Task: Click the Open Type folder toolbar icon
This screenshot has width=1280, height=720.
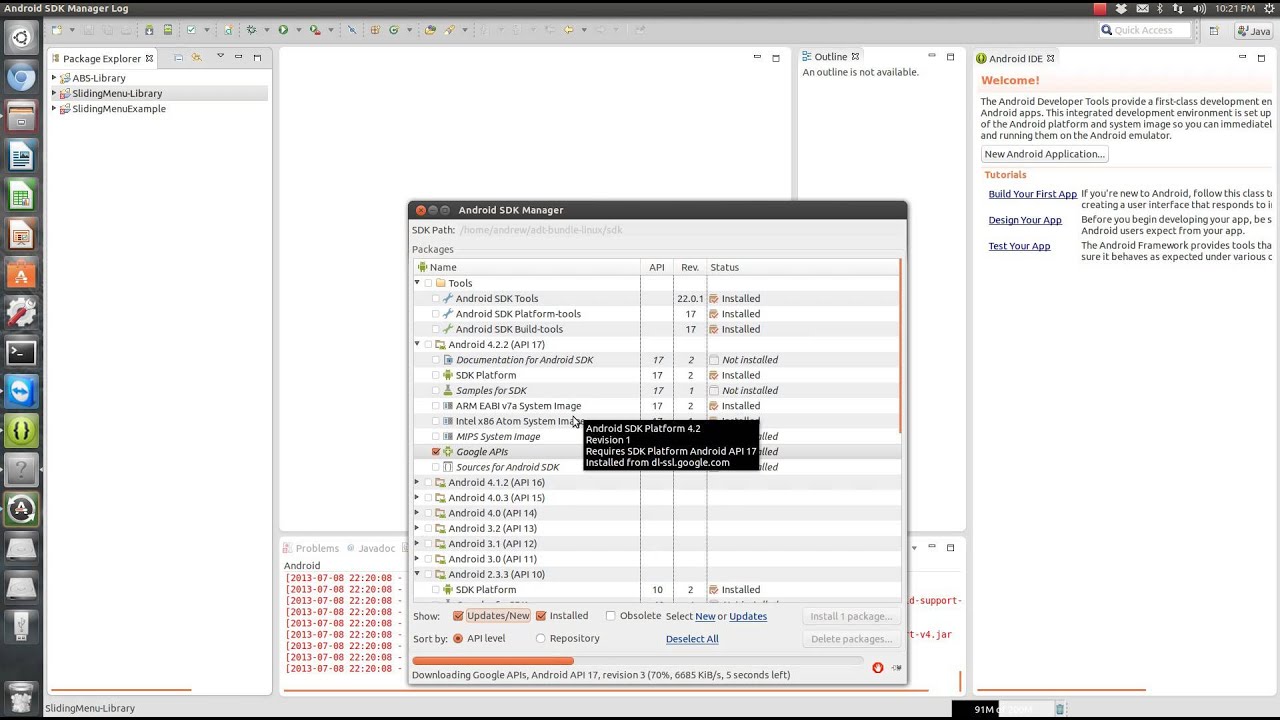Action: (x=430, y=30)
